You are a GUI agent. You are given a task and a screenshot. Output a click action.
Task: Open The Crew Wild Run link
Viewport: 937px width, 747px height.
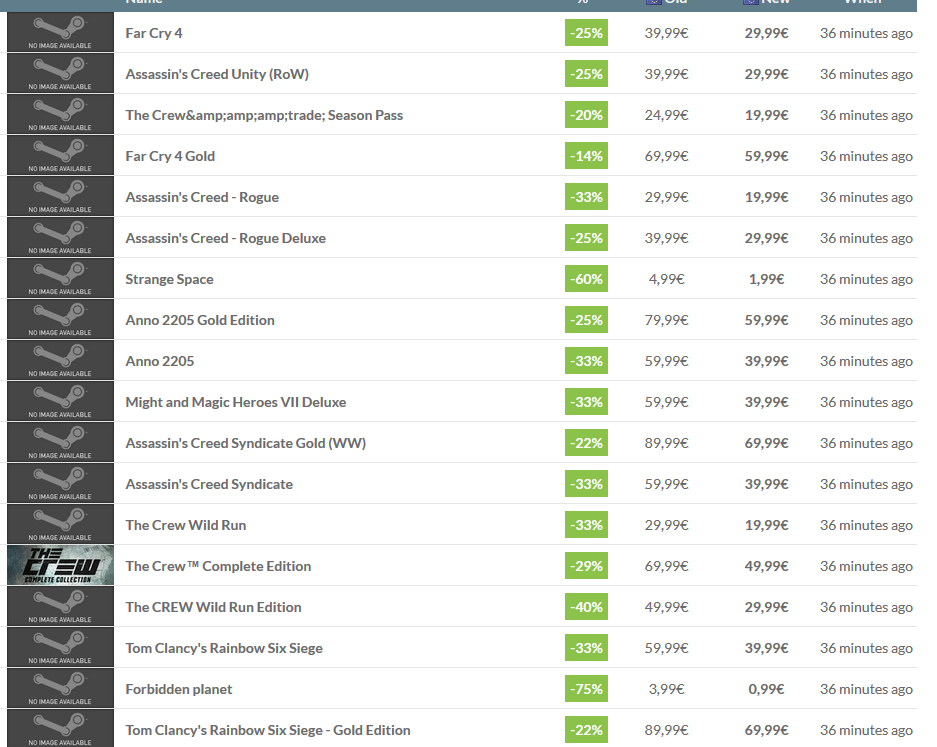186,525
